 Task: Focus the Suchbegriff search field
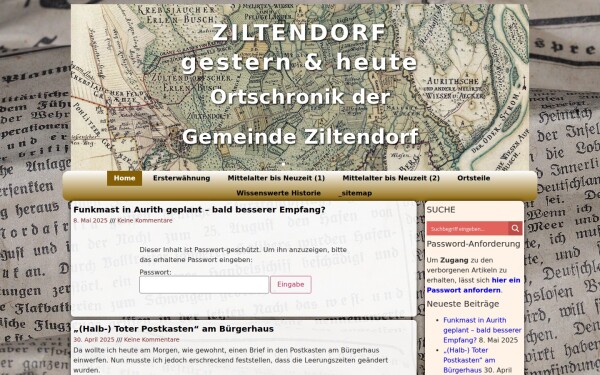point(468,228)
